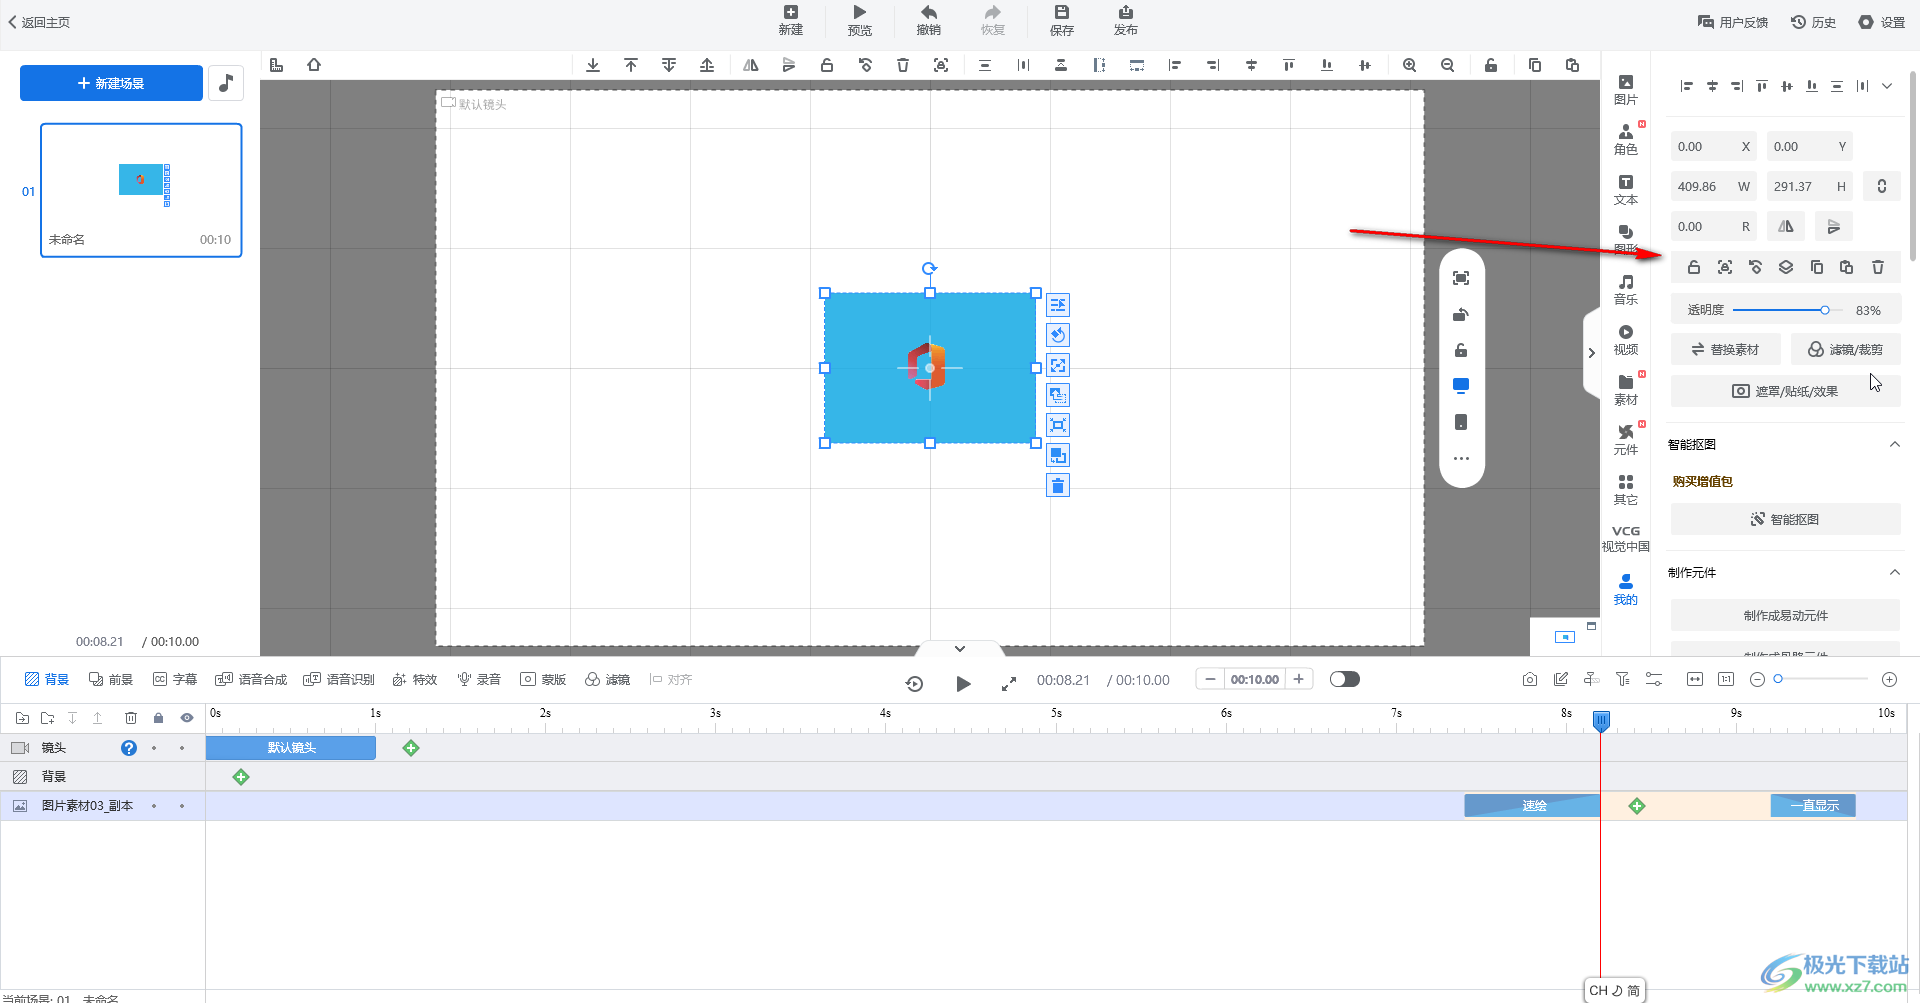The width and height of the screenshot is (1920, 1003).
Task: Open the 文本 text panel
Action: click(x=1625, y=190)
